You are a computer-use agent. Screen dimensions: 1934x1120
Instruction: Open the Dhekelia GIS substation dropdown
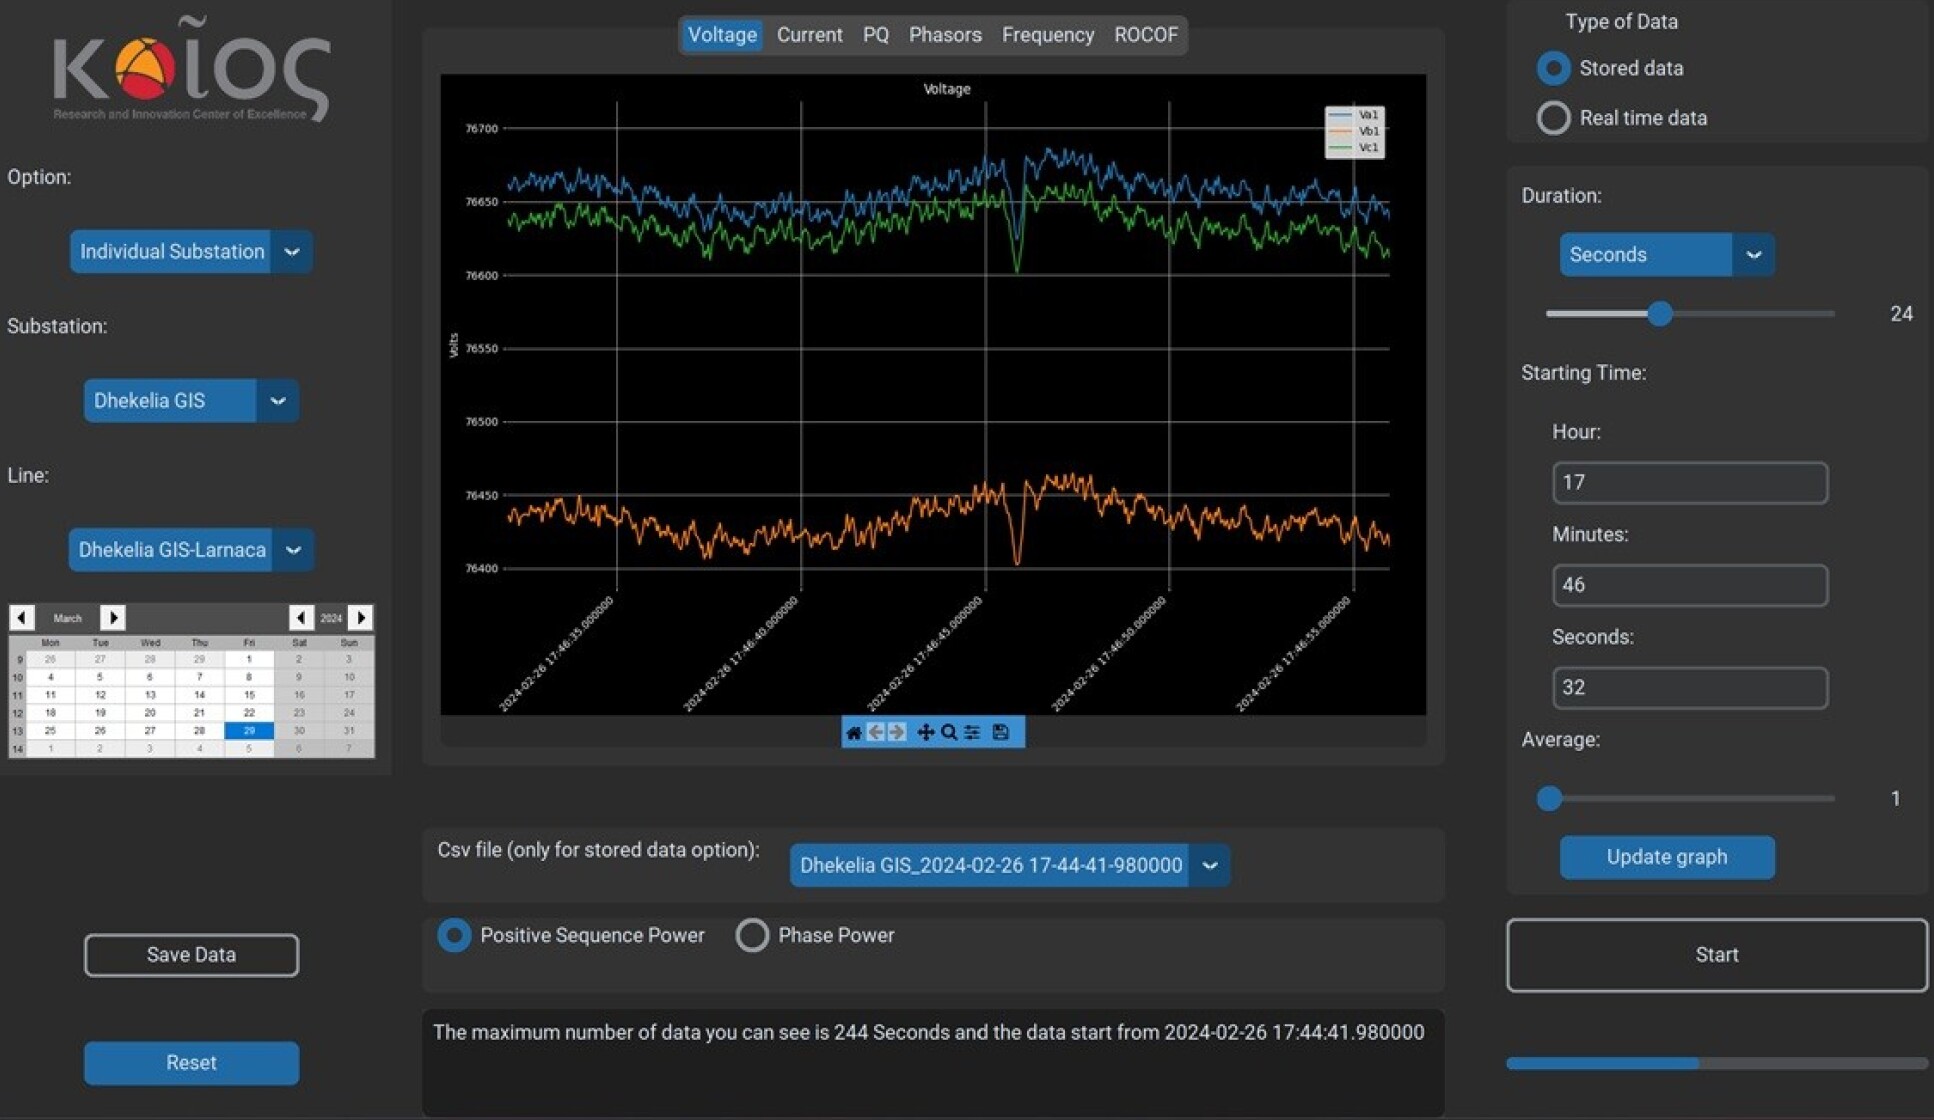tap(277, 401)
